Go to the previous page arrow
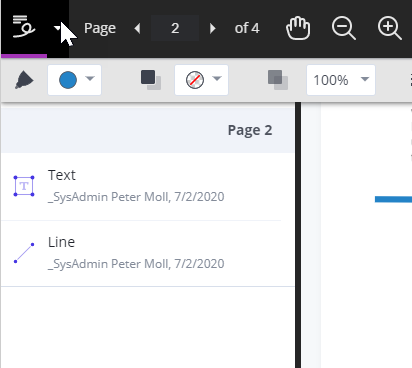Image resolution: width=412 pixels, height=368 pixels. [137, 28]
